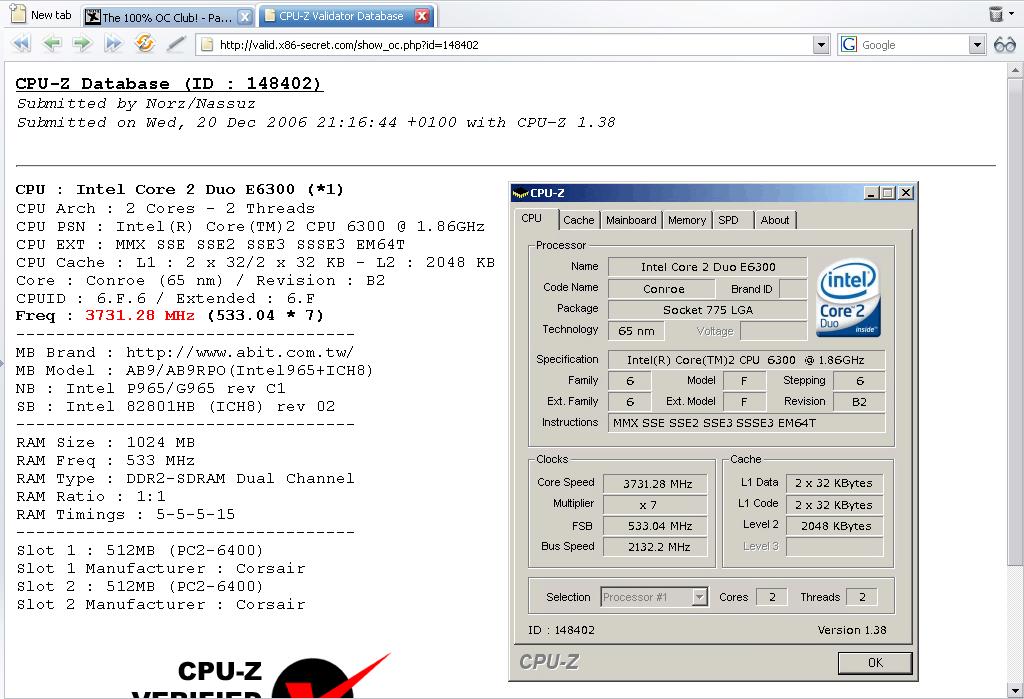The width and height of the screenshot is (1024, 699).
Task: Open the Processor #1 selection dropdown
Action: click(699, 596)
